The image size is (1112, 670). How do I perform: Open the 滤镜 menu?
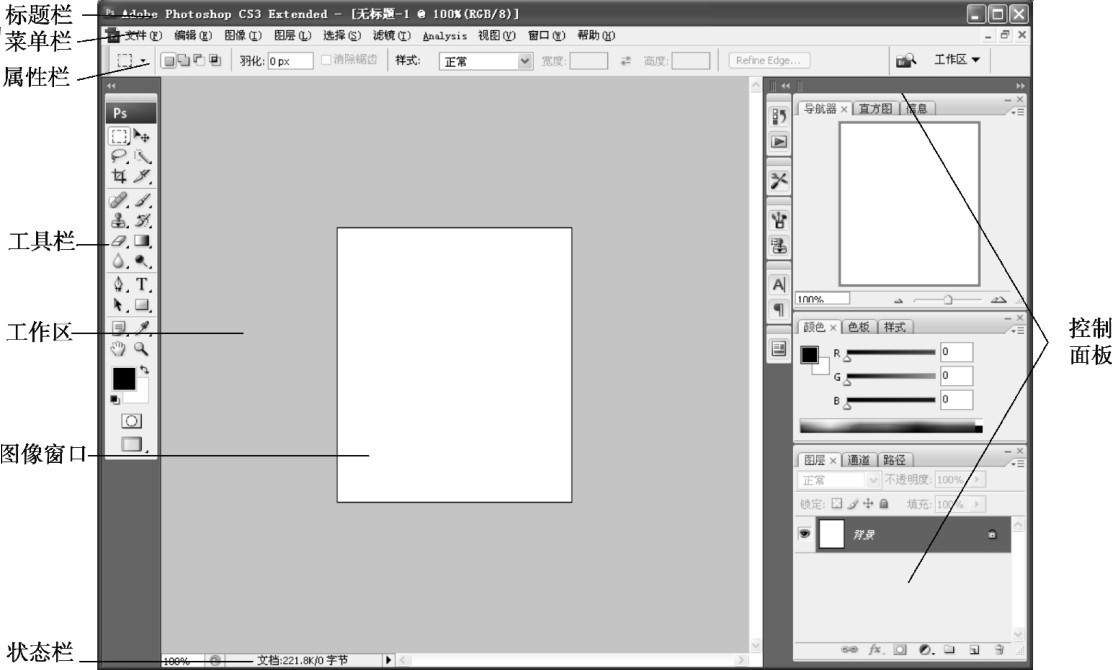[391, 35]
